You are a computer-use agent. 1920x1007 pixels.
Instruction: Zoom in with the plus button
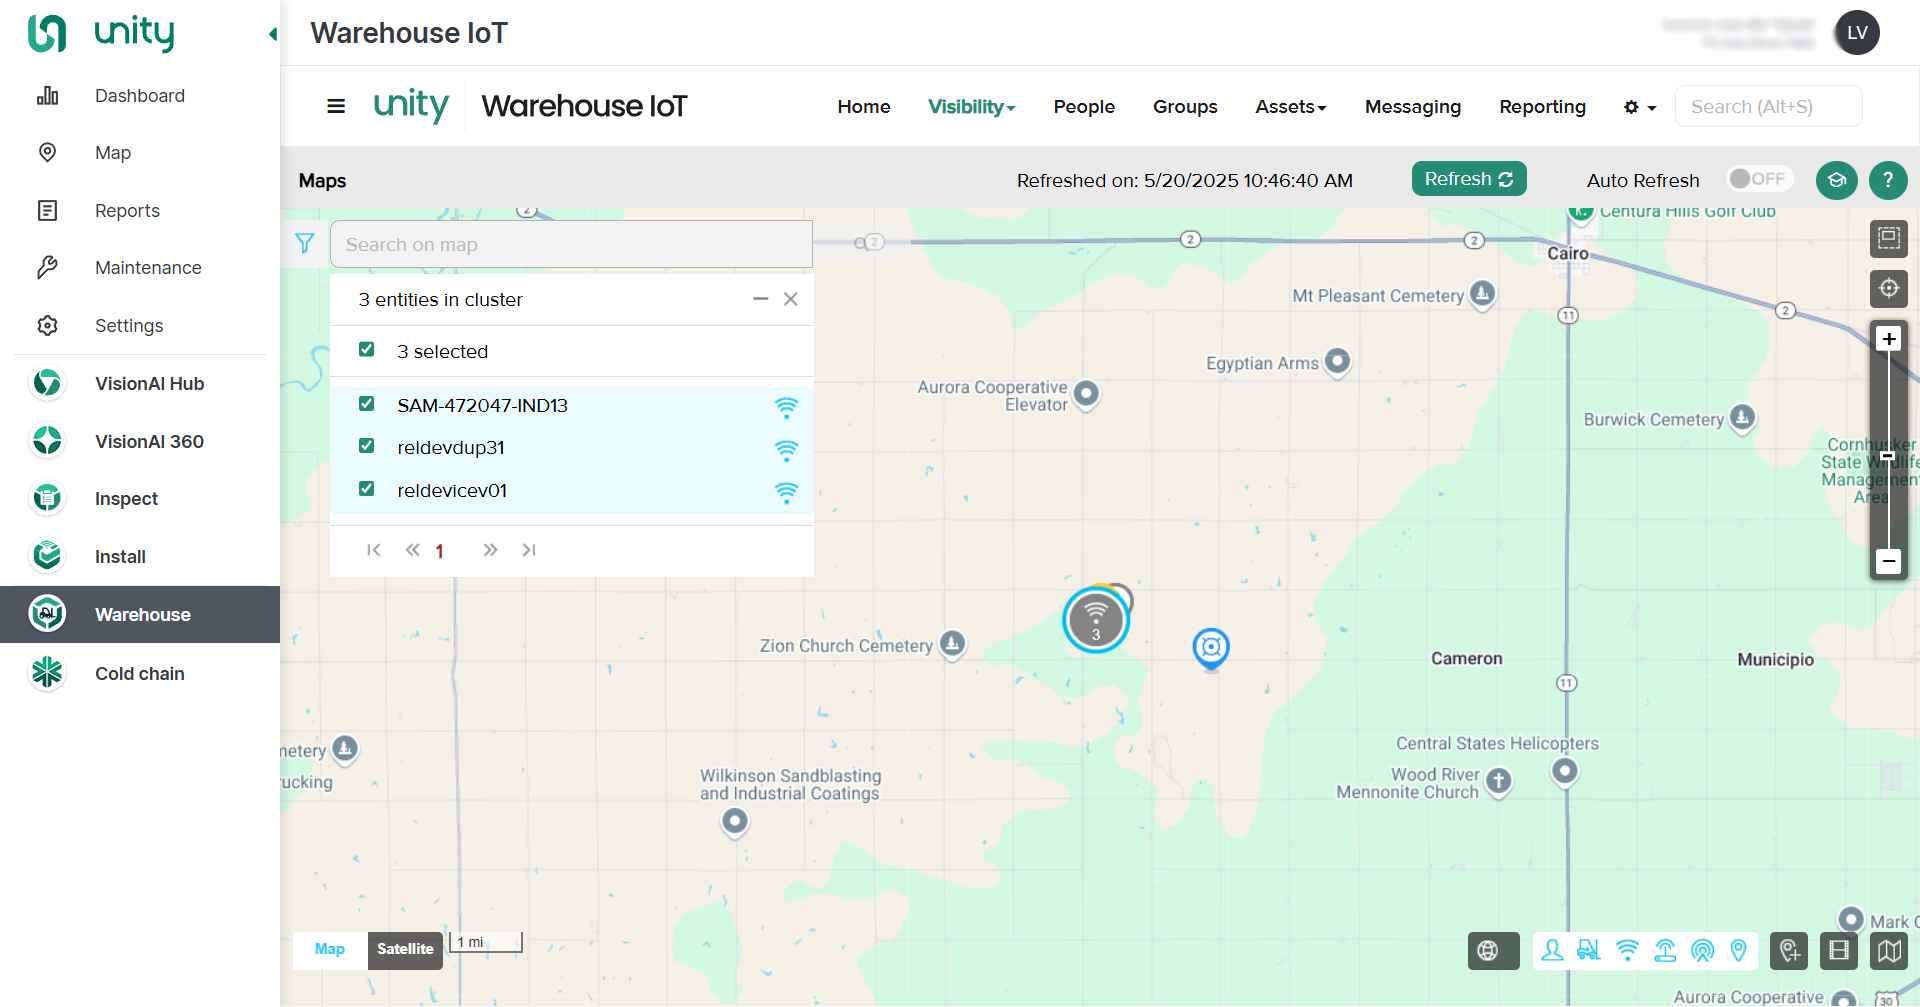click(1889, 339)
